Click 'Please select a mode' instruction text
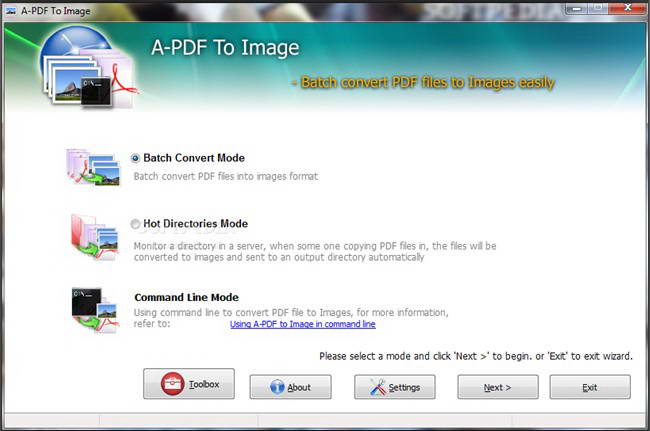The image size is (650, 431). 476,356
